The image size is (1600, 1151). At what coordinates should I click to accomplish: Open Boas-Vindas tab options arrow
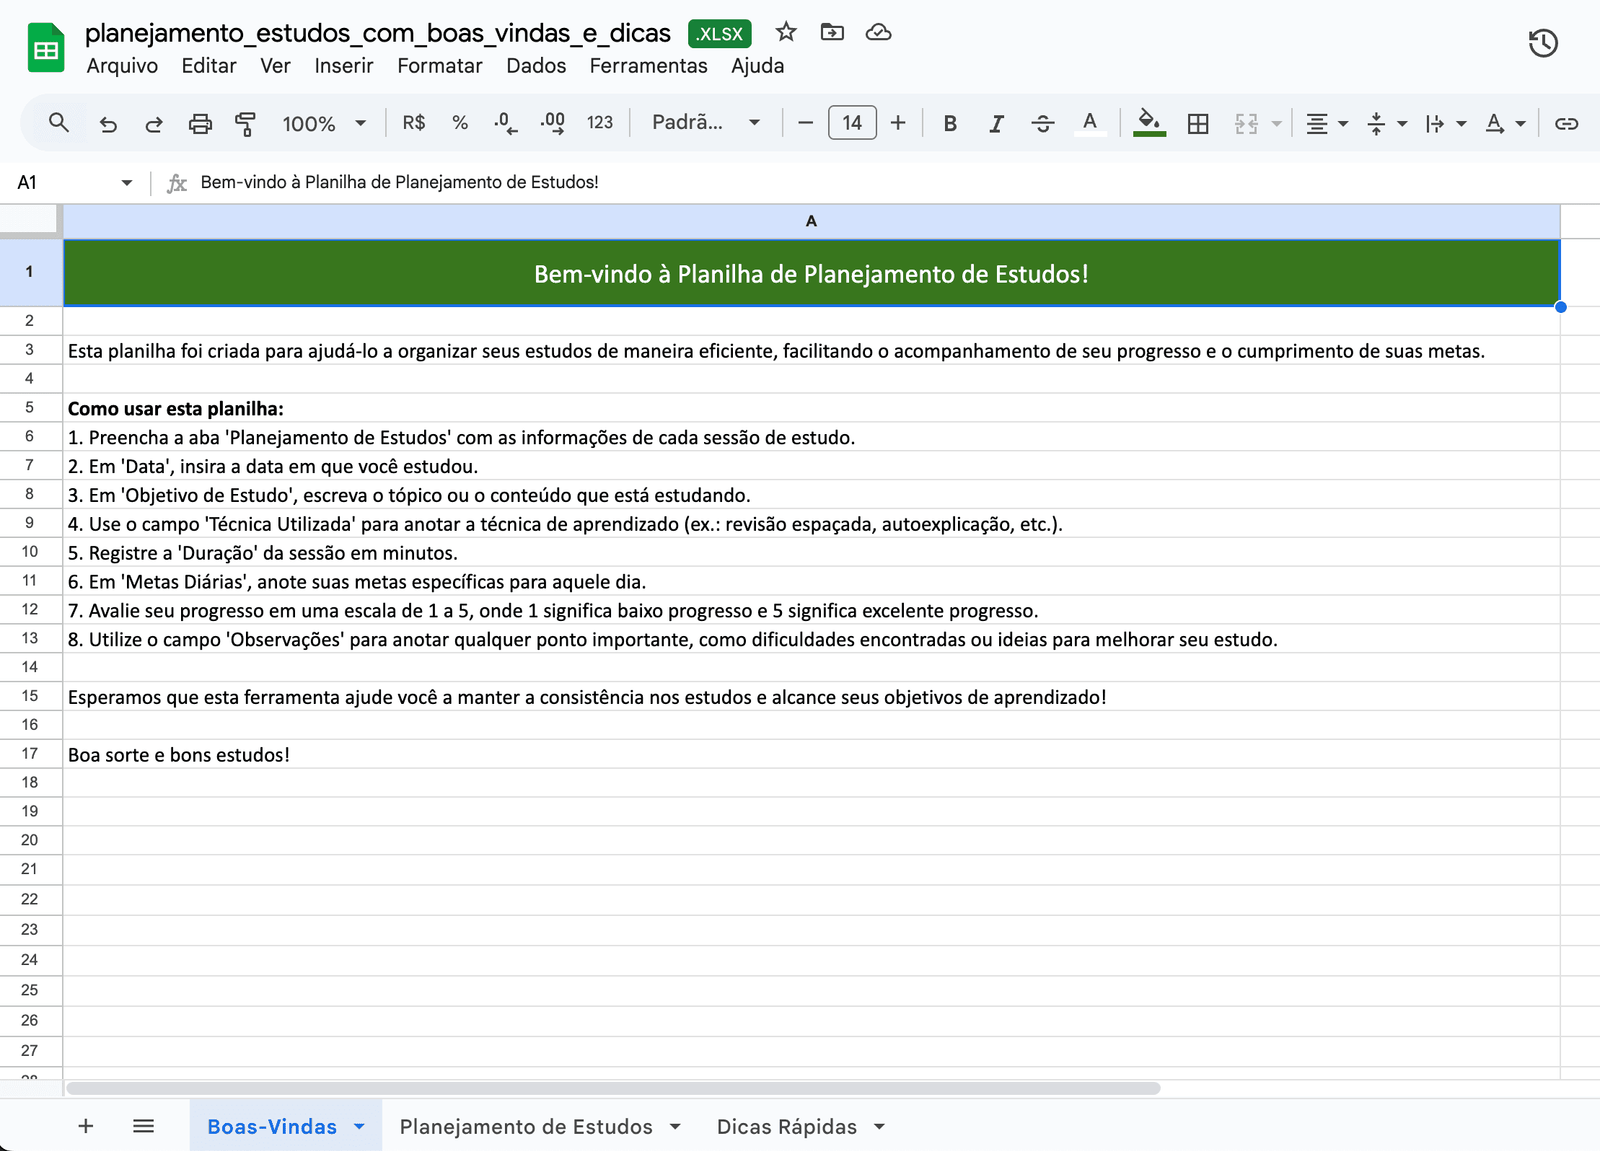359,1127
